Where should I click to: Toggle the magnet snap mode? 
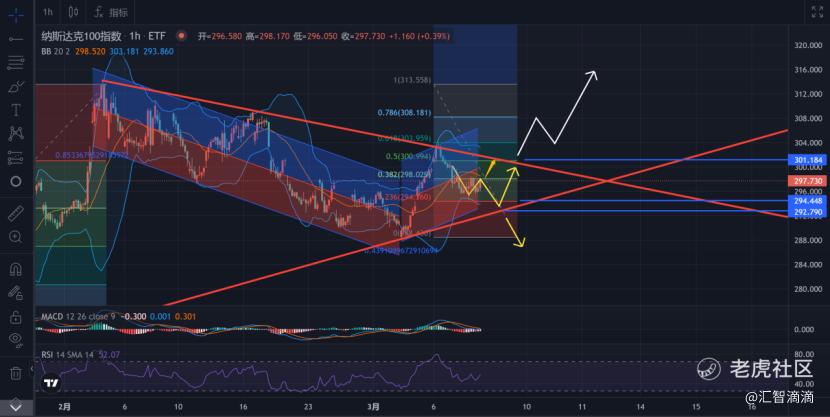[16, 269]
